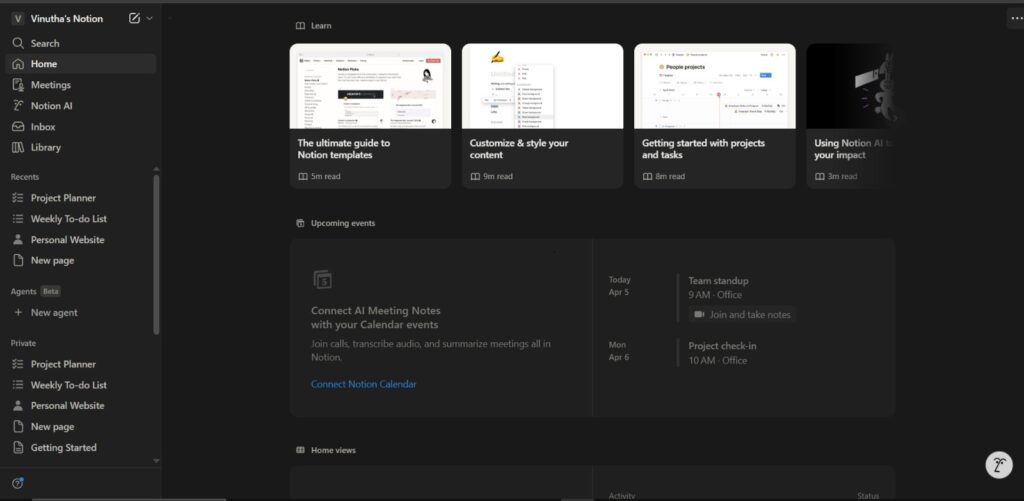Image resolution: width=1024 pixels, height=501 pixels.
Task: Click the new page compose icon
Action: click(x=135, y=18)
